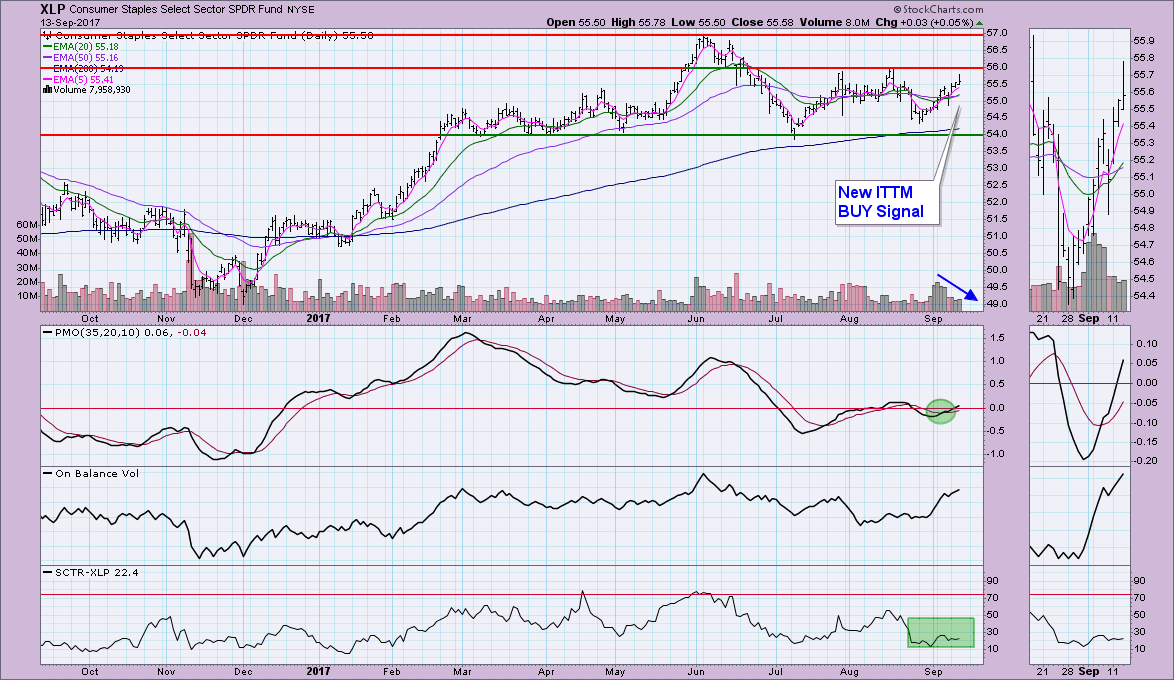
Task: Click the line marker before On Balance Vol
Action: [48, 473]
